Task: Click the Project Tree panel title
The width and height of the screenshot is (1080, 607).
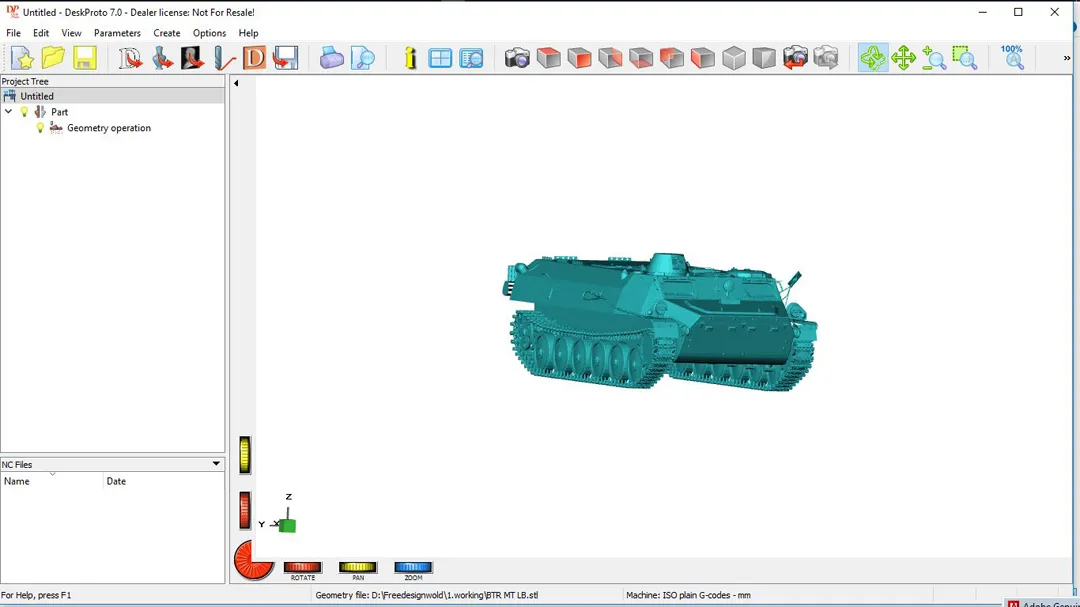Action: (25, 81)
